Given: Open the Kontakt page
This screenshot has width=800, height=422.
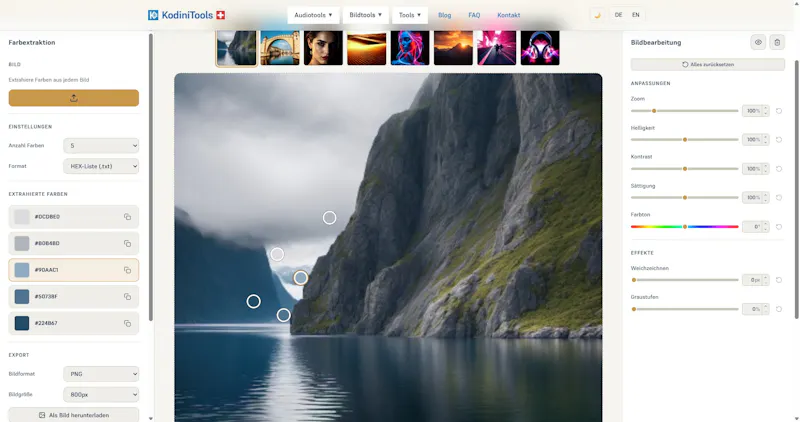Looking at the screenshot, I should click(509, 15).
